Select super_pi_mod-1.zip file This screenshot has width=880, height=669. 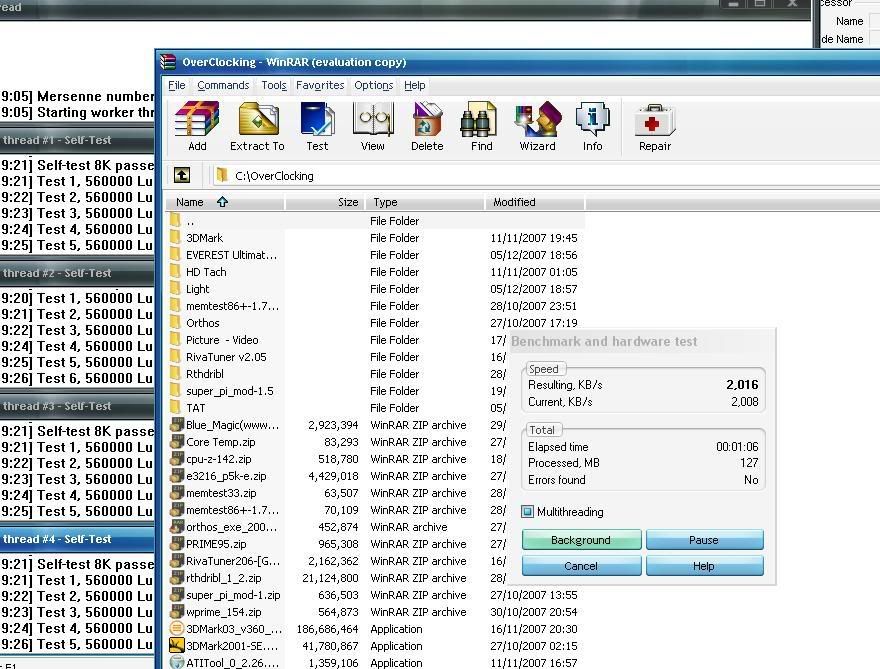tap(233, 595)
